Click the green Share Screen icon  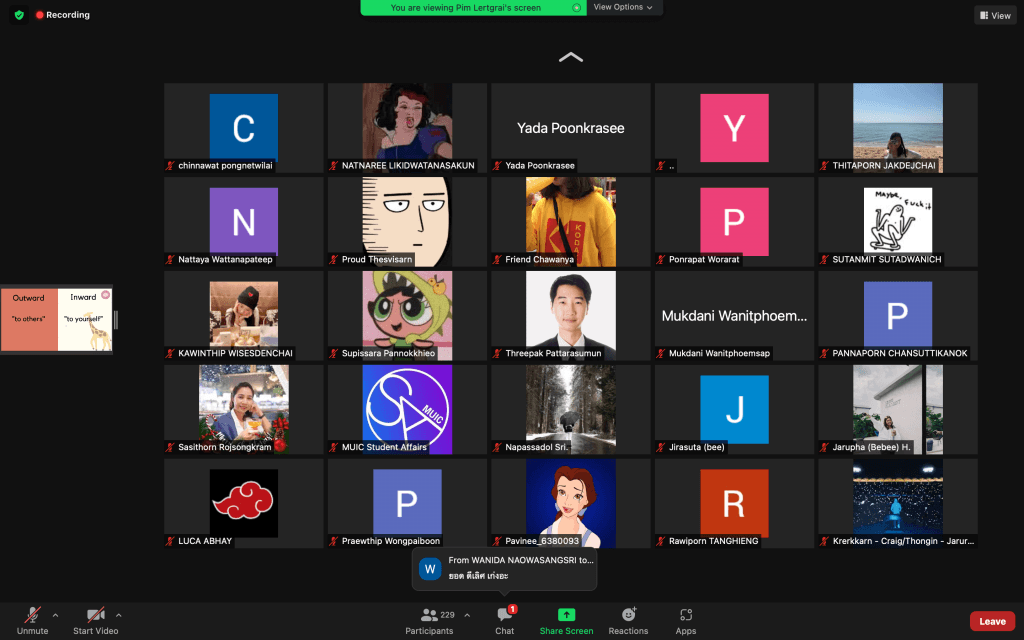(x=566, y=615)
